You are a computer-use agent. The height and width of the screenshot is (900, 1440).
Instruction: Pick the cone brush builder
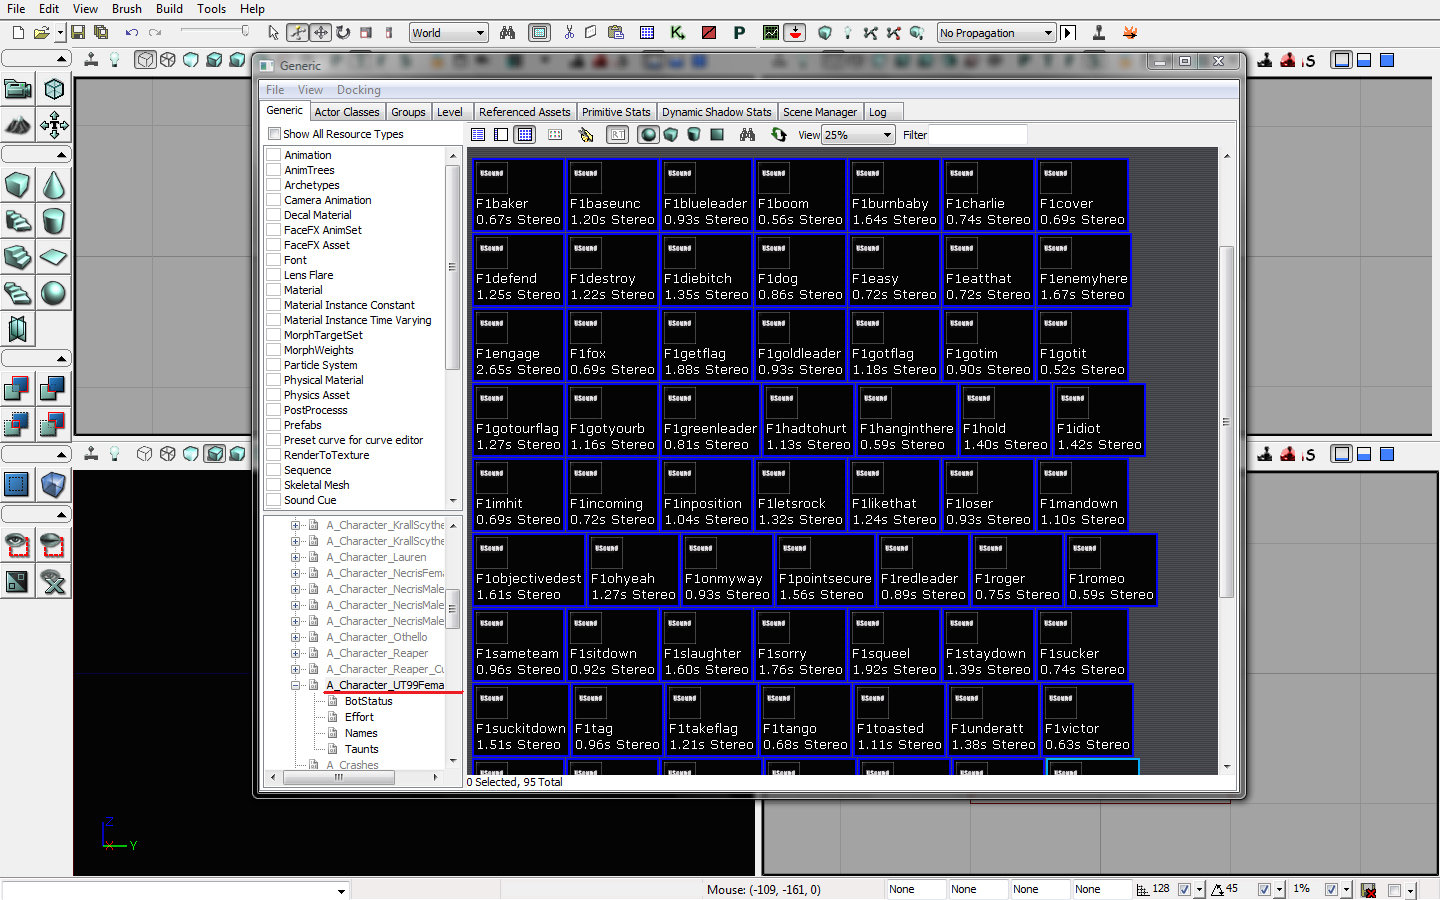[53, 185]
